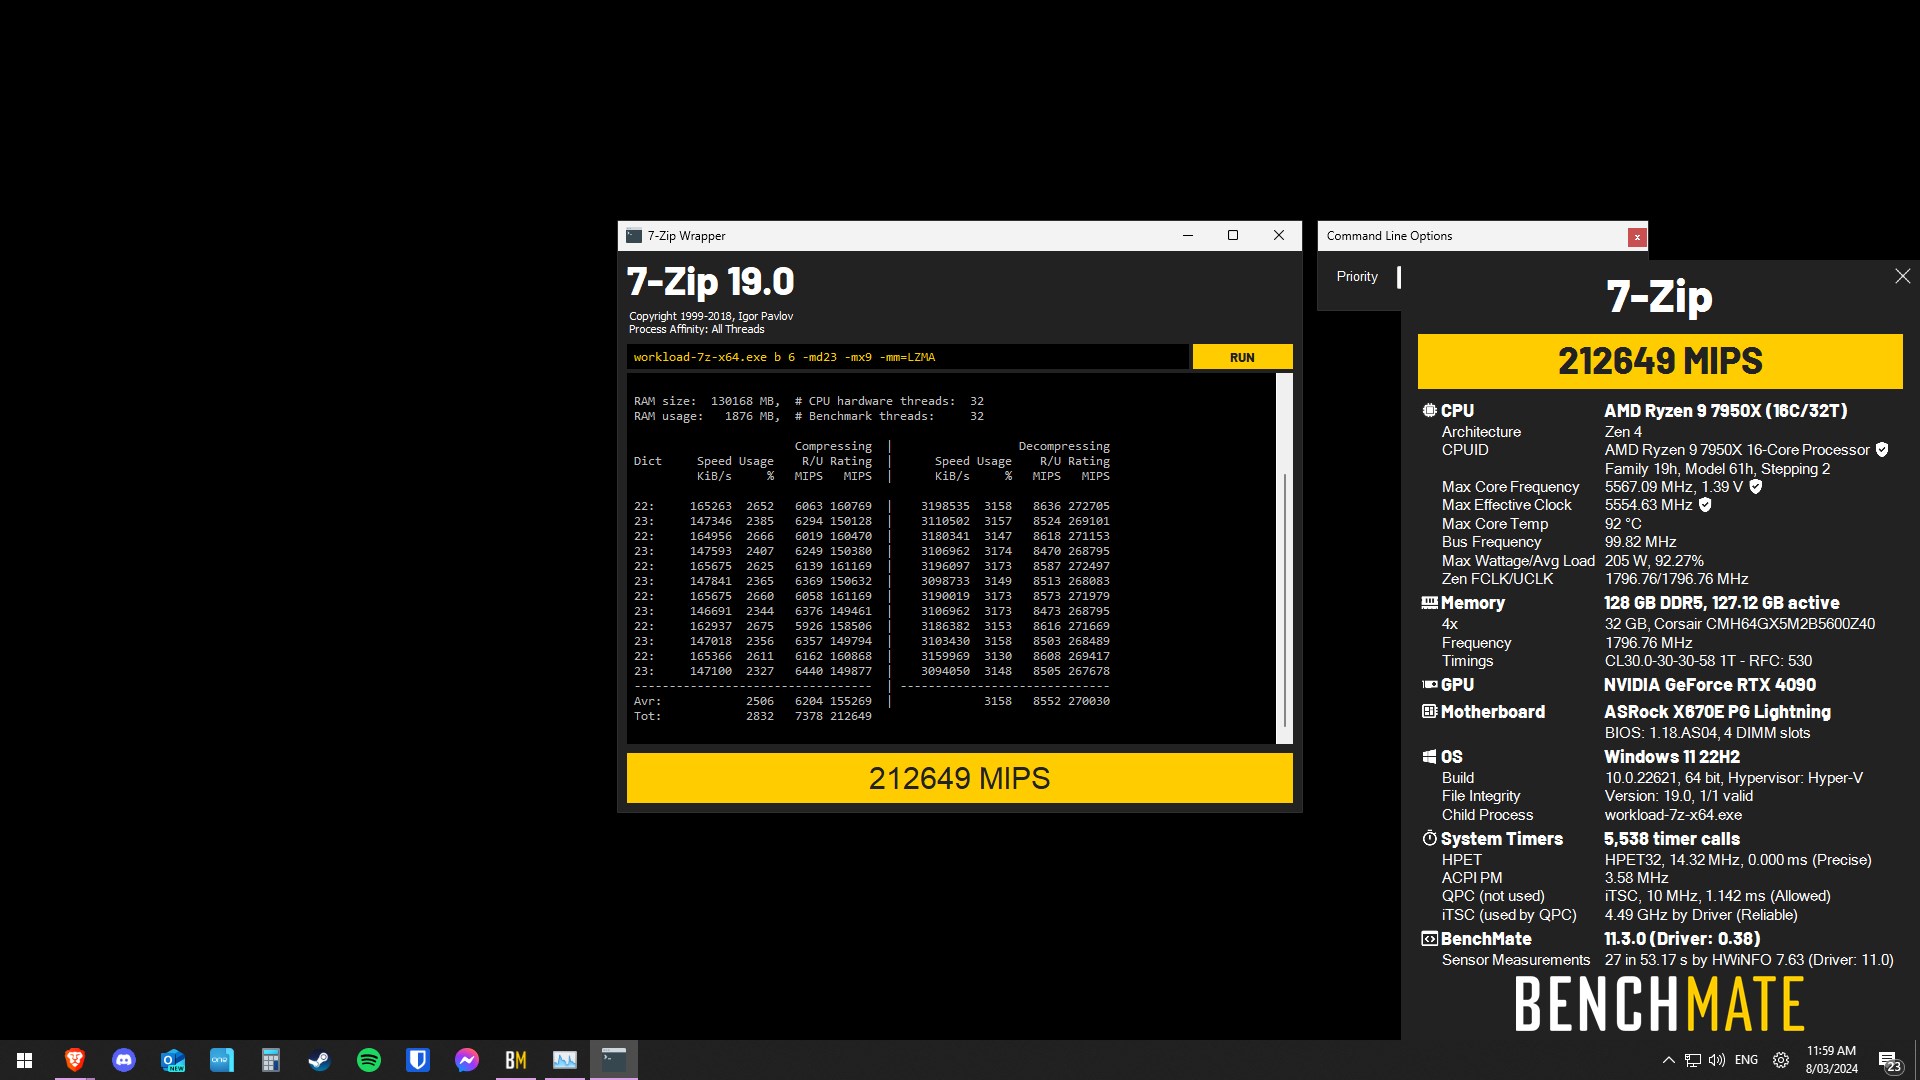Click the network icon in system tray
The image size is (1920, 1080).
[x=1693, y=1060]
